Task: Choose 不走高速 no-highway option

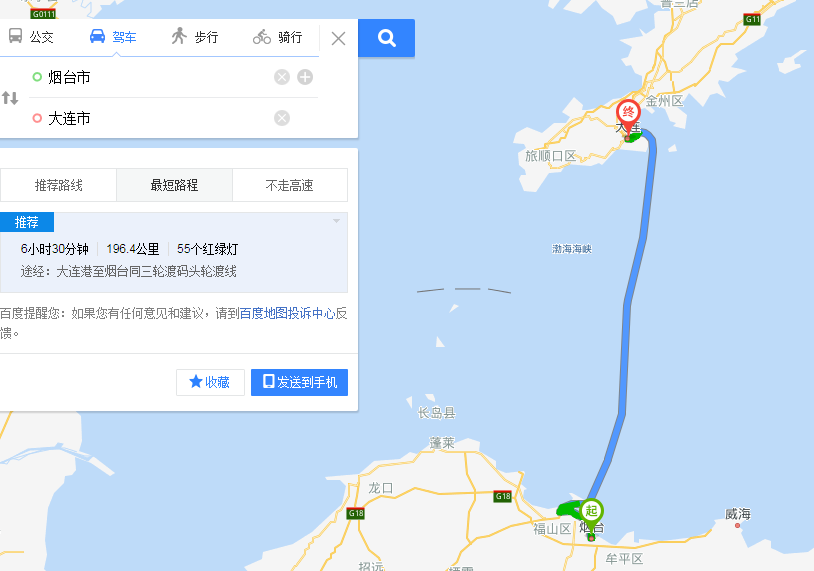Action: [290, 185]
